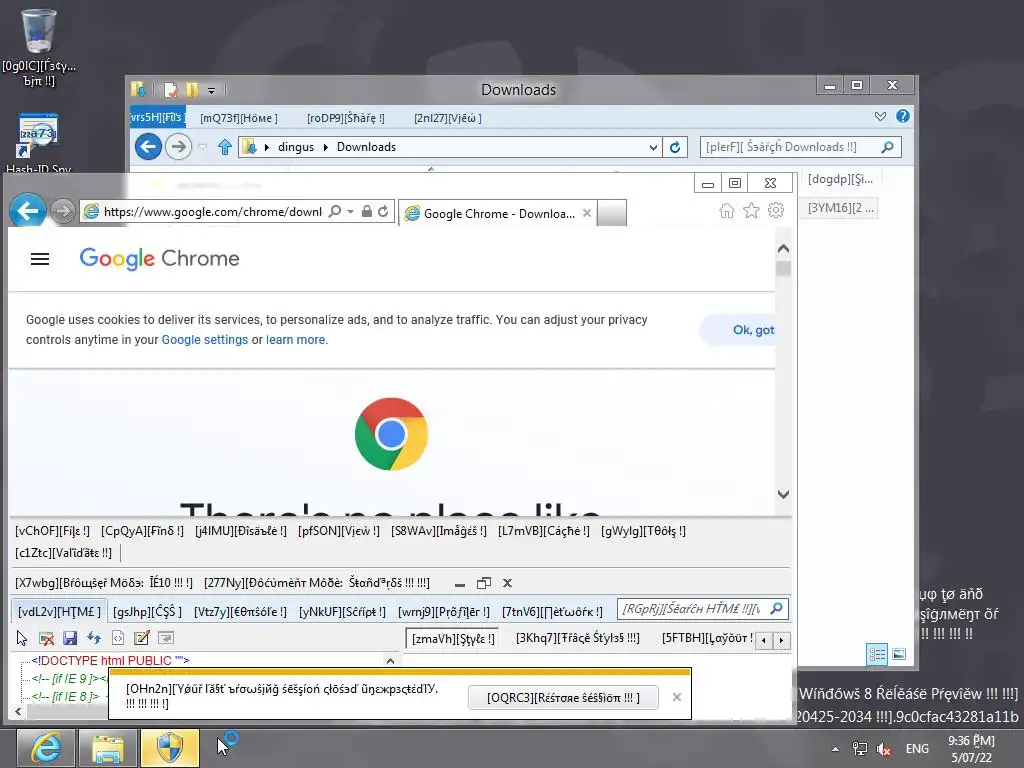Refresh the Downloads explorer address bar
The width and height of the screenshot is (1024, 768).
coord(675,147)
